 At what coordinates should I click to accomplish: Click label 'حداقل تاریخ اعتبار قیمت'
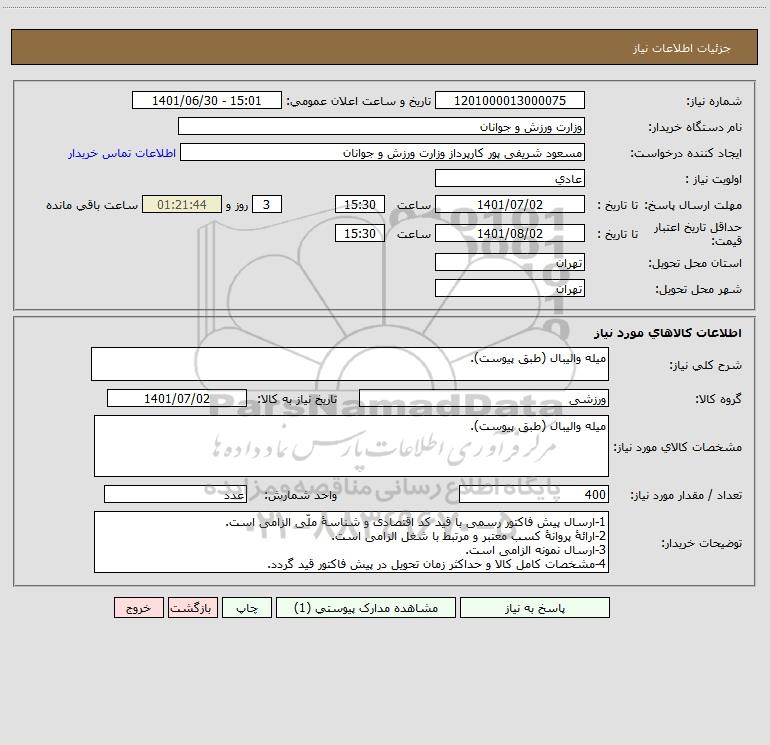point(698,234)
